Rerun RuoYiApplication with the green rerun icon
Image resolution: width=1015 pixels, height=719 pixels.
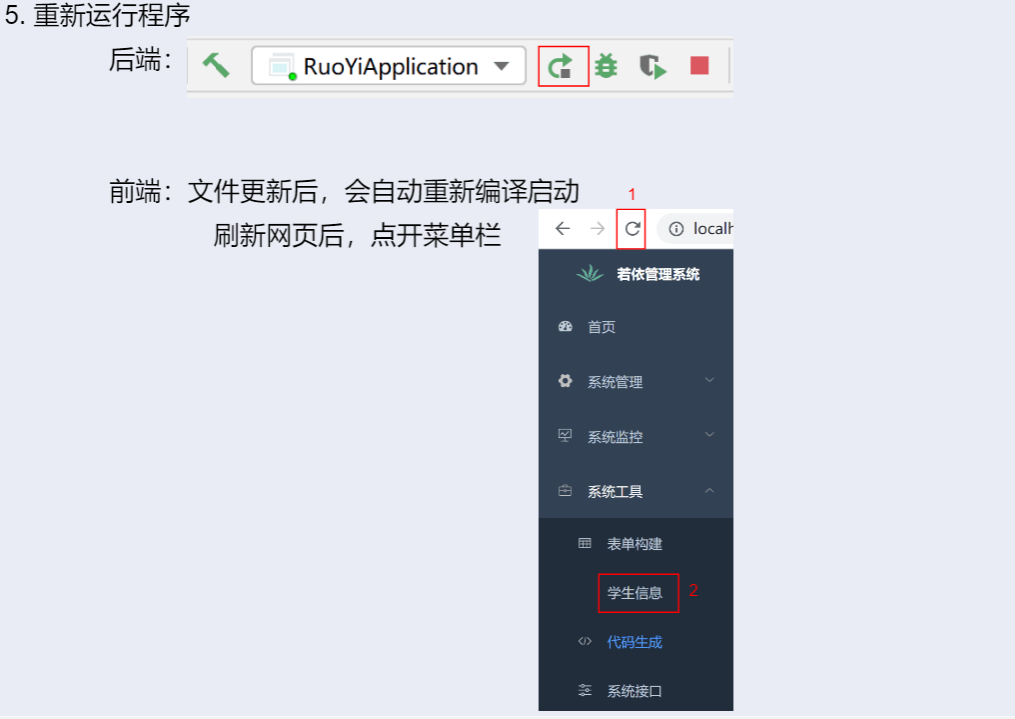[561, 66]
